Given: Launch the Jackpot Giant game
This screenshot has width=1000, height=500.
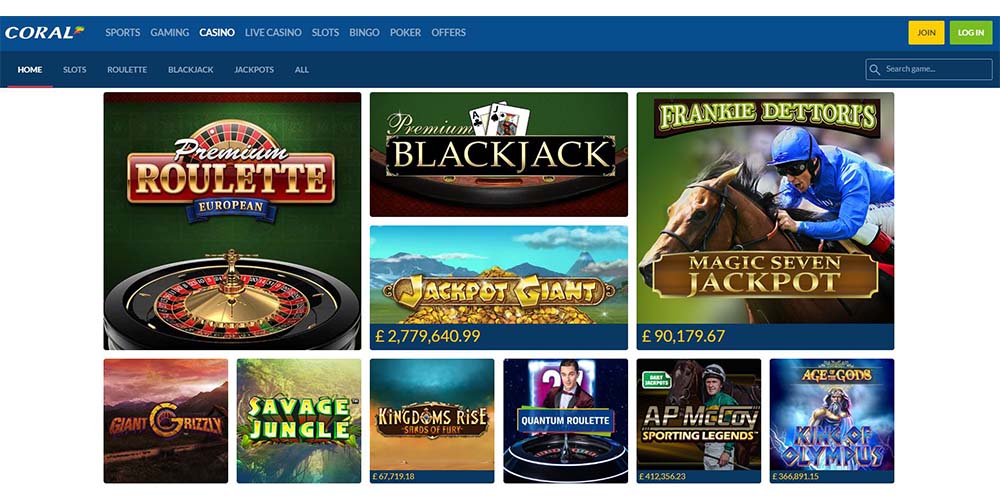Looking at the screenshot, I should point(499,287).
